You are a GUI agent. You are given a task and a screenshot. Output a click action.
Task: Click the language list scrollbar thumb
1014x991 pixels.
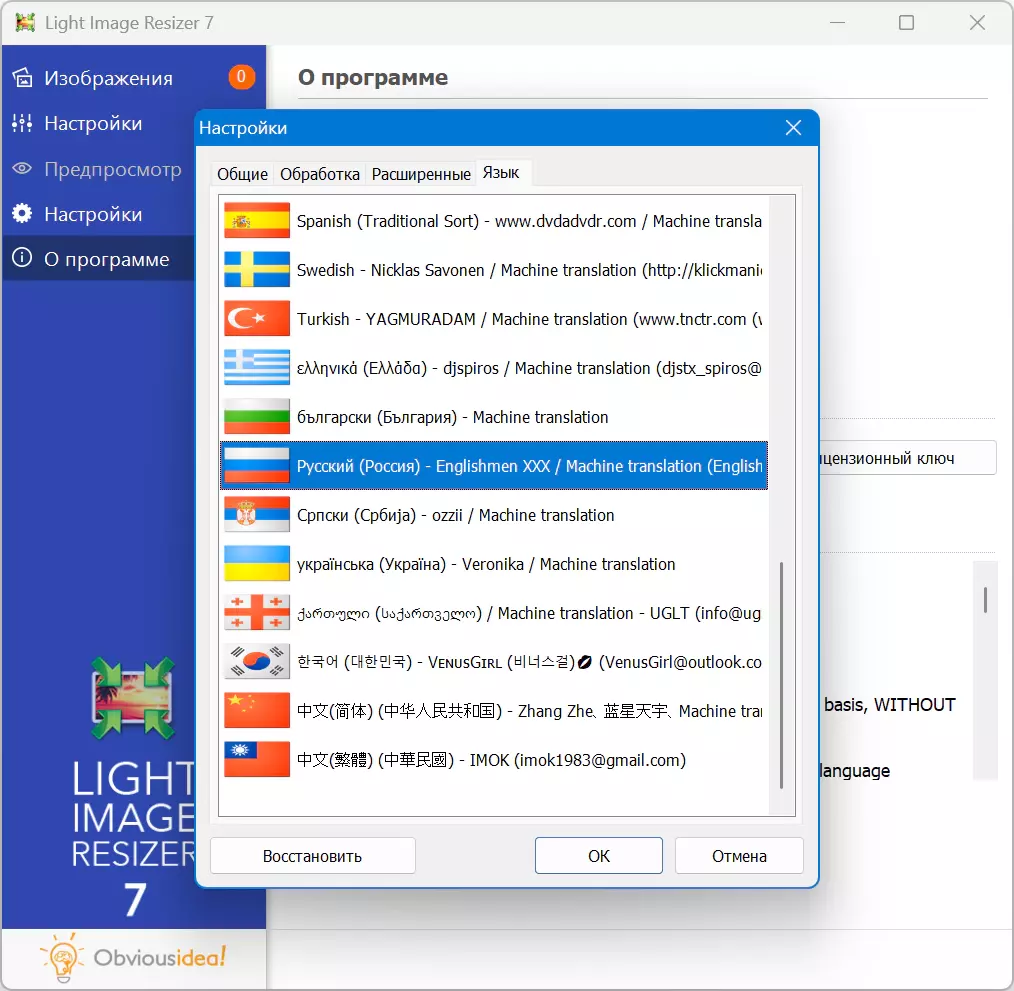(x=781, y=675)
